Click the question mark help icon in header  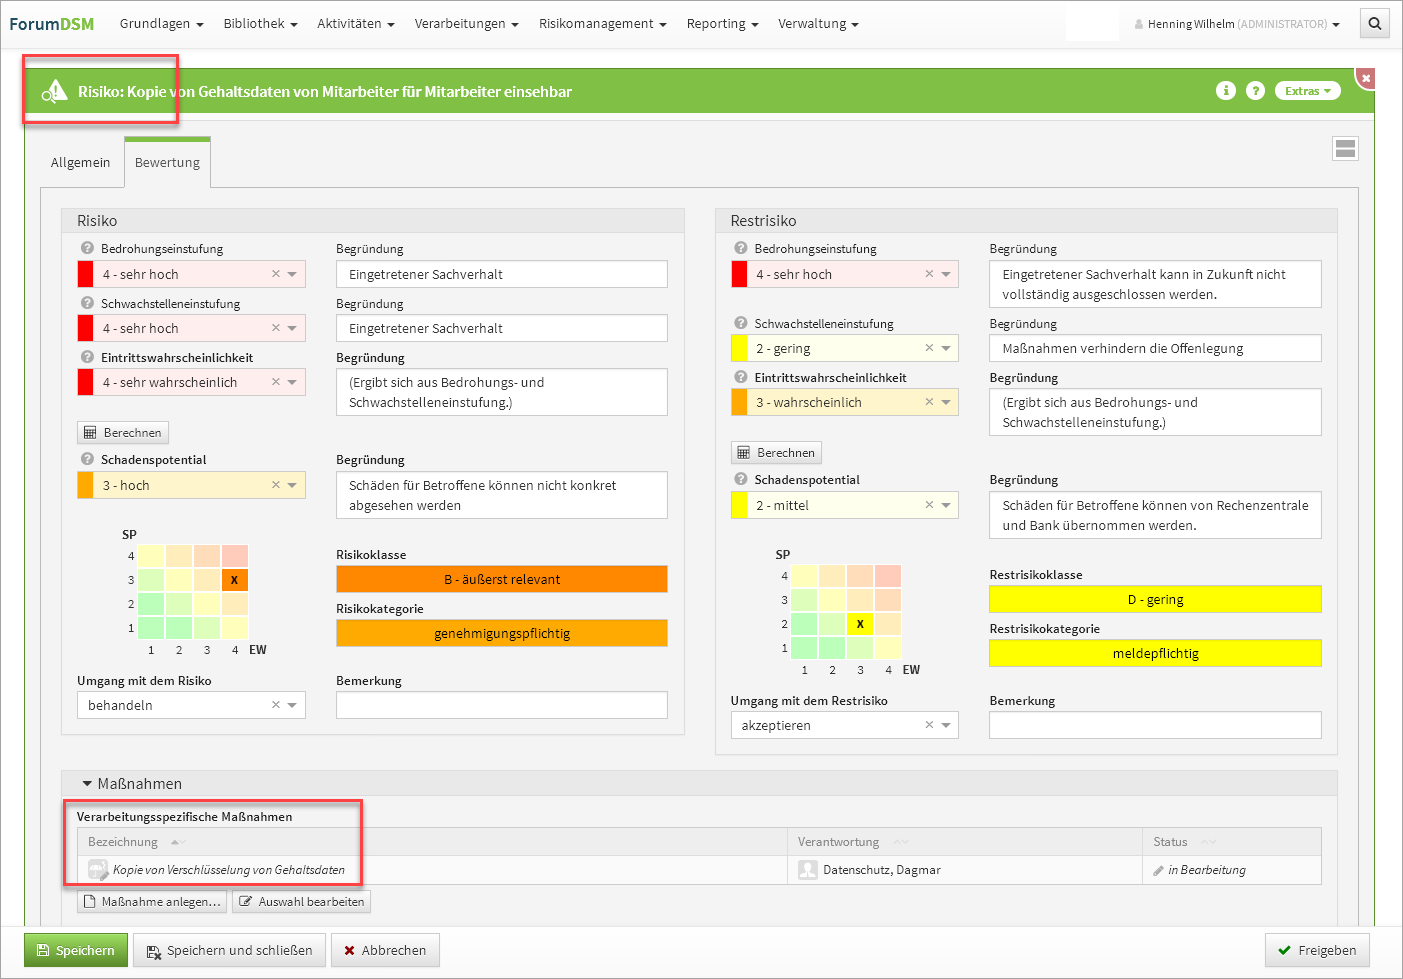click(1255, 91)
